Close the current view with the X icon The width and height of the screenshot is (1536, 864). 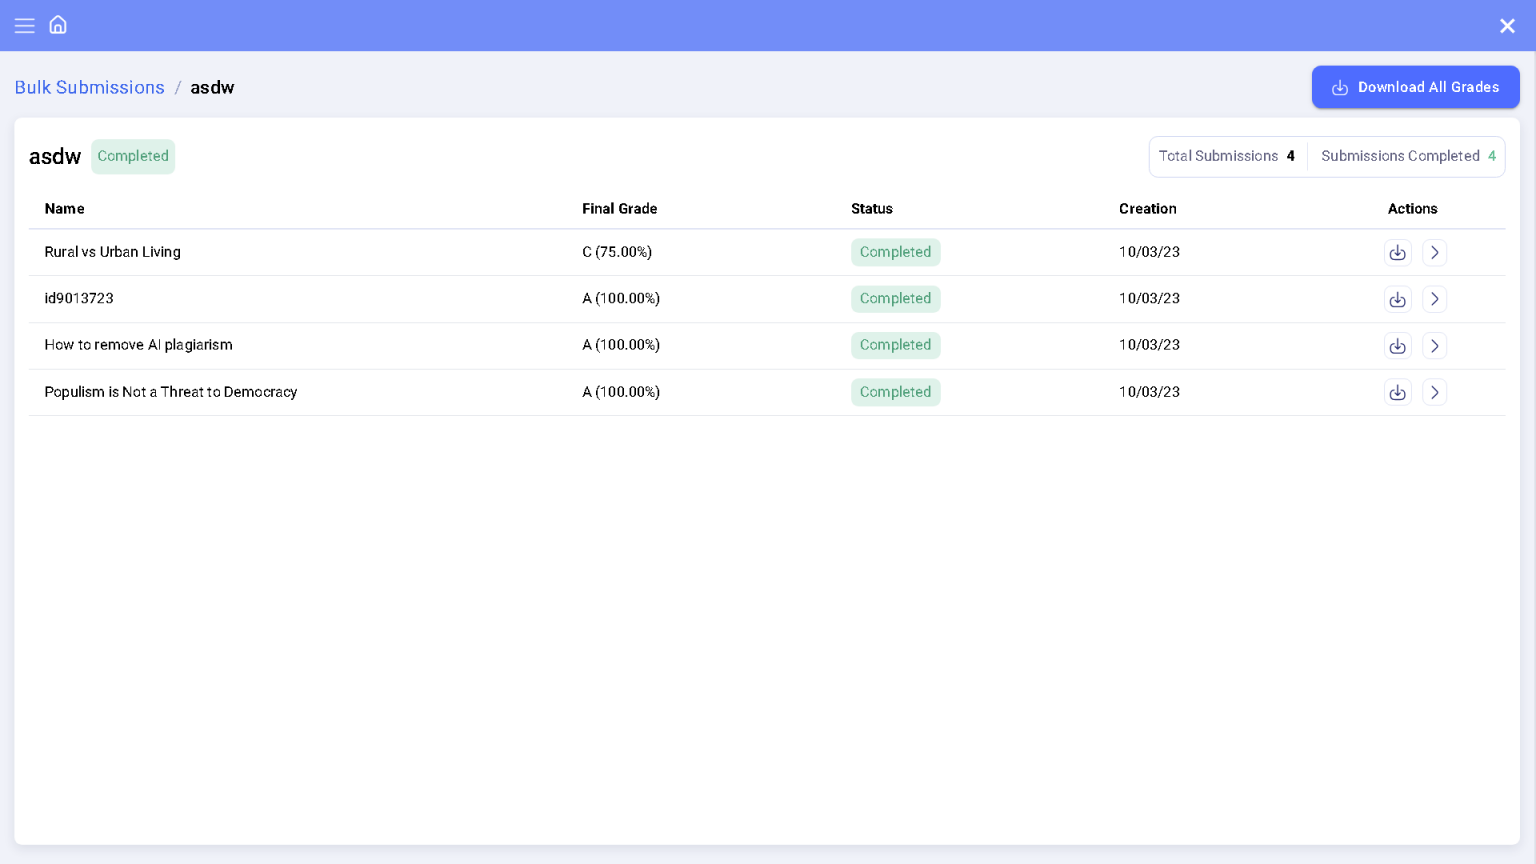pyautogui.click(x=1507, y=26)
